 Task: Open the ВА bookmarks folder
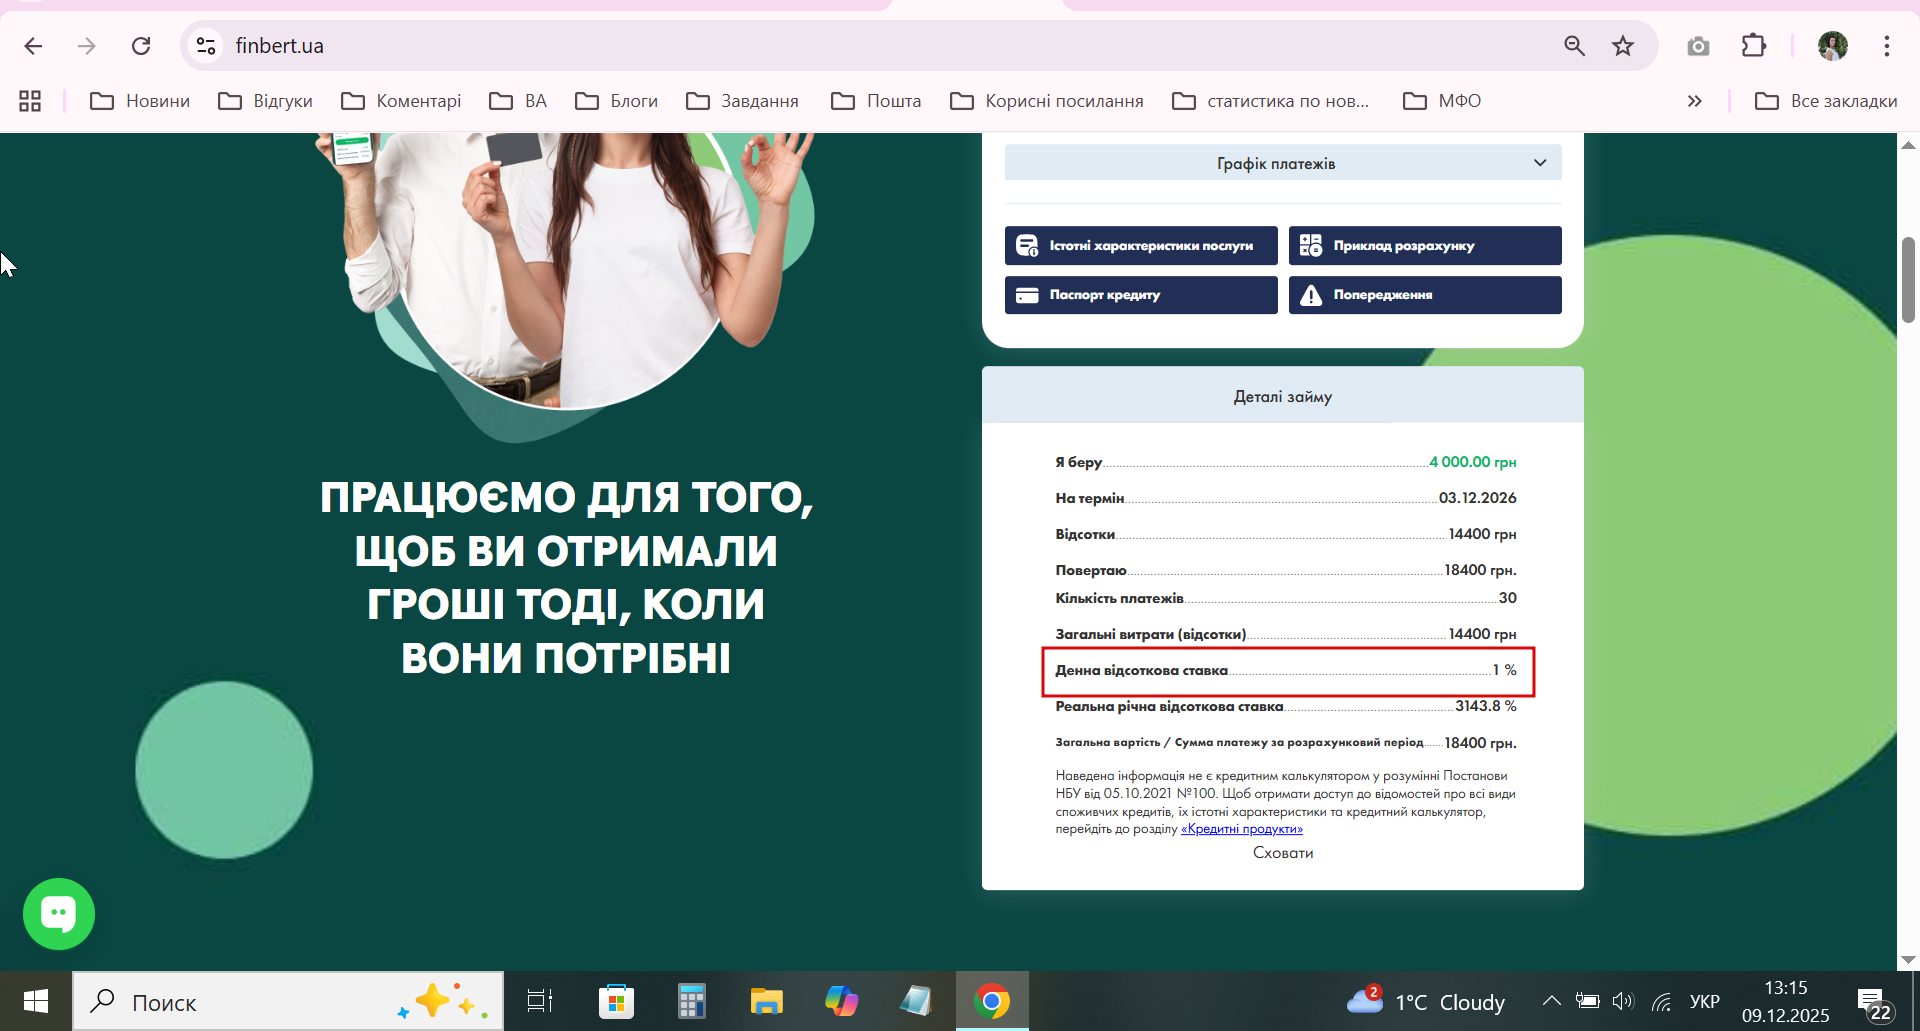point(518,101)
